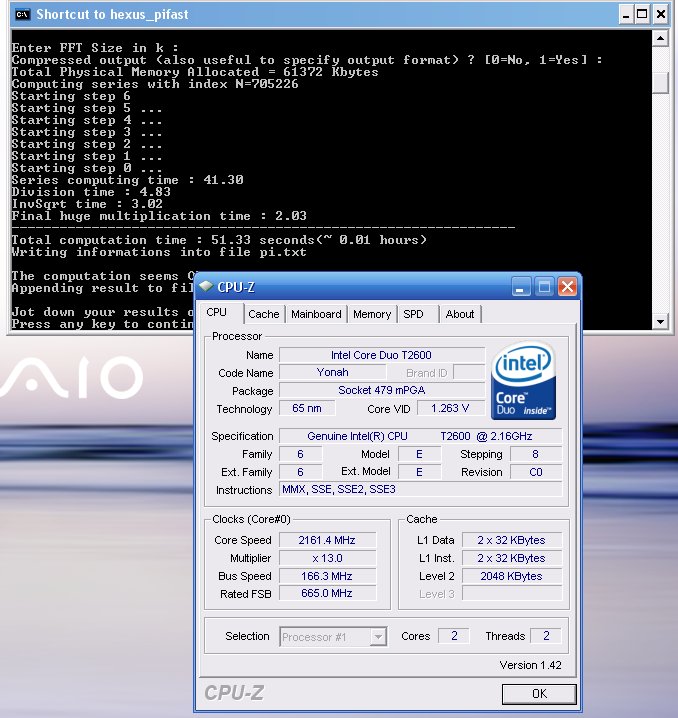678x718 pixels.
Task: Click console scrollbar down arrow
Action: coord(660,321)
